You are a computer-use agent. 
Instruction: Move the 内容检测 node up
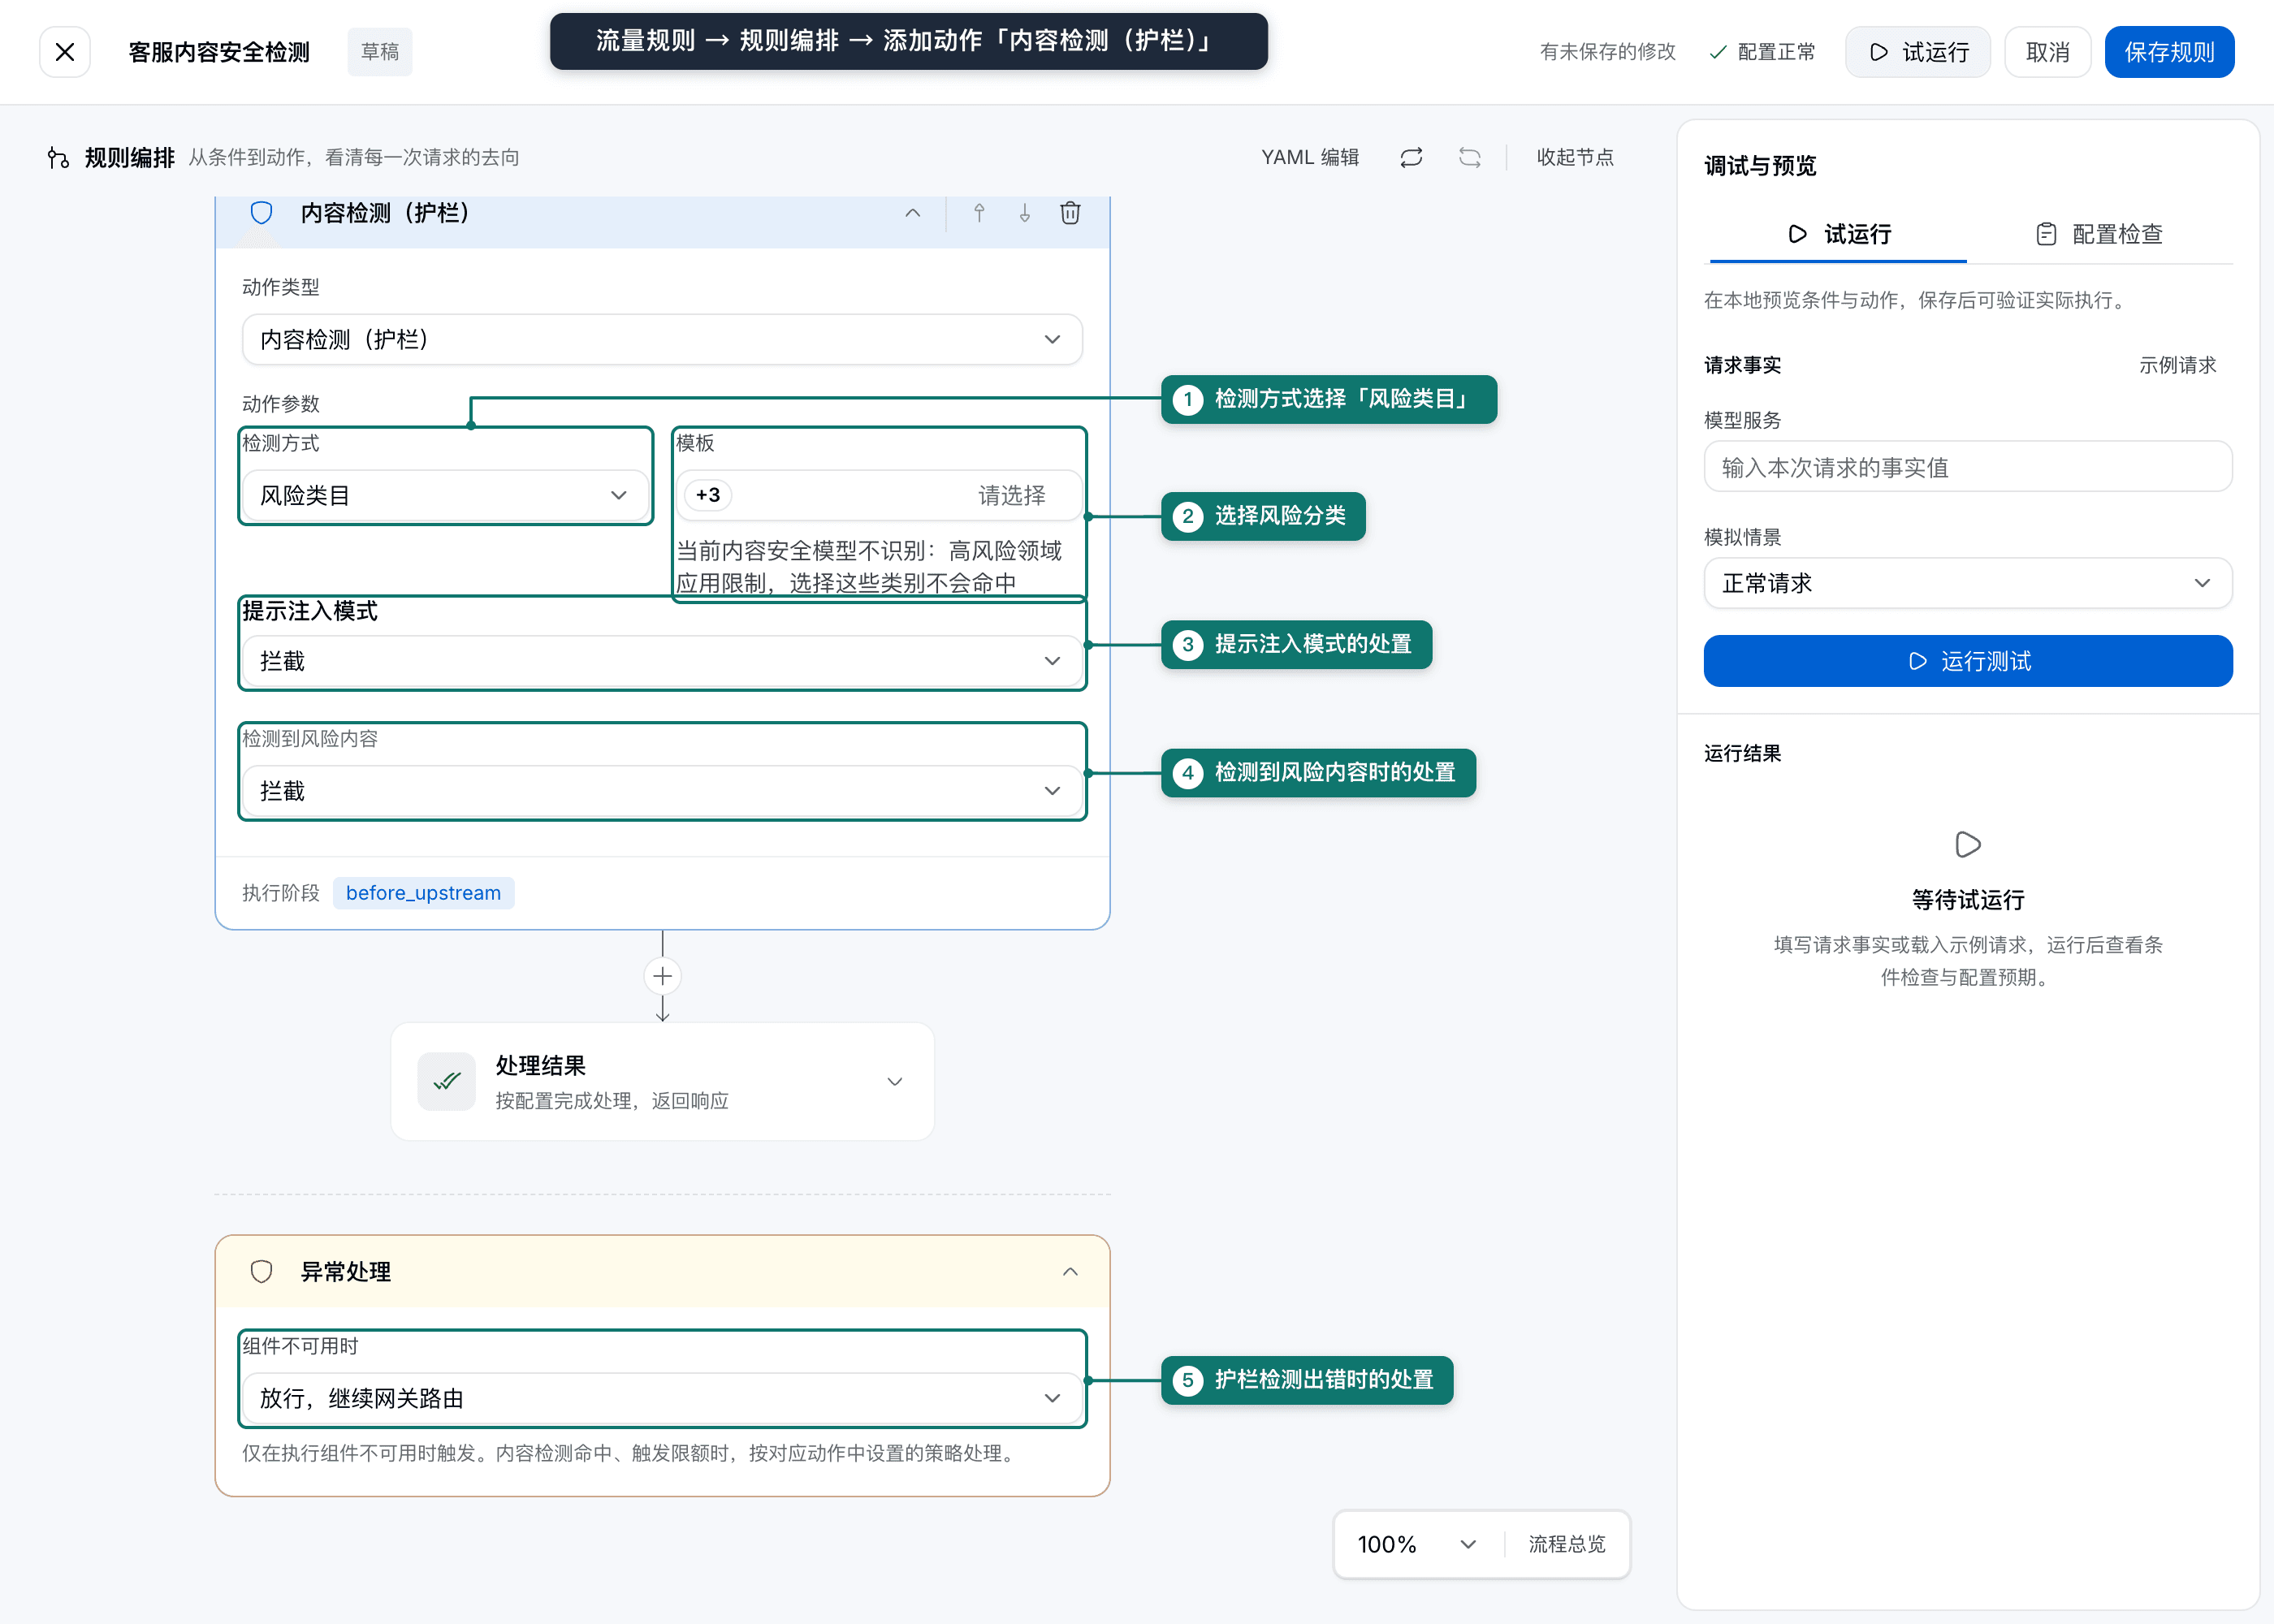(979, 213)
